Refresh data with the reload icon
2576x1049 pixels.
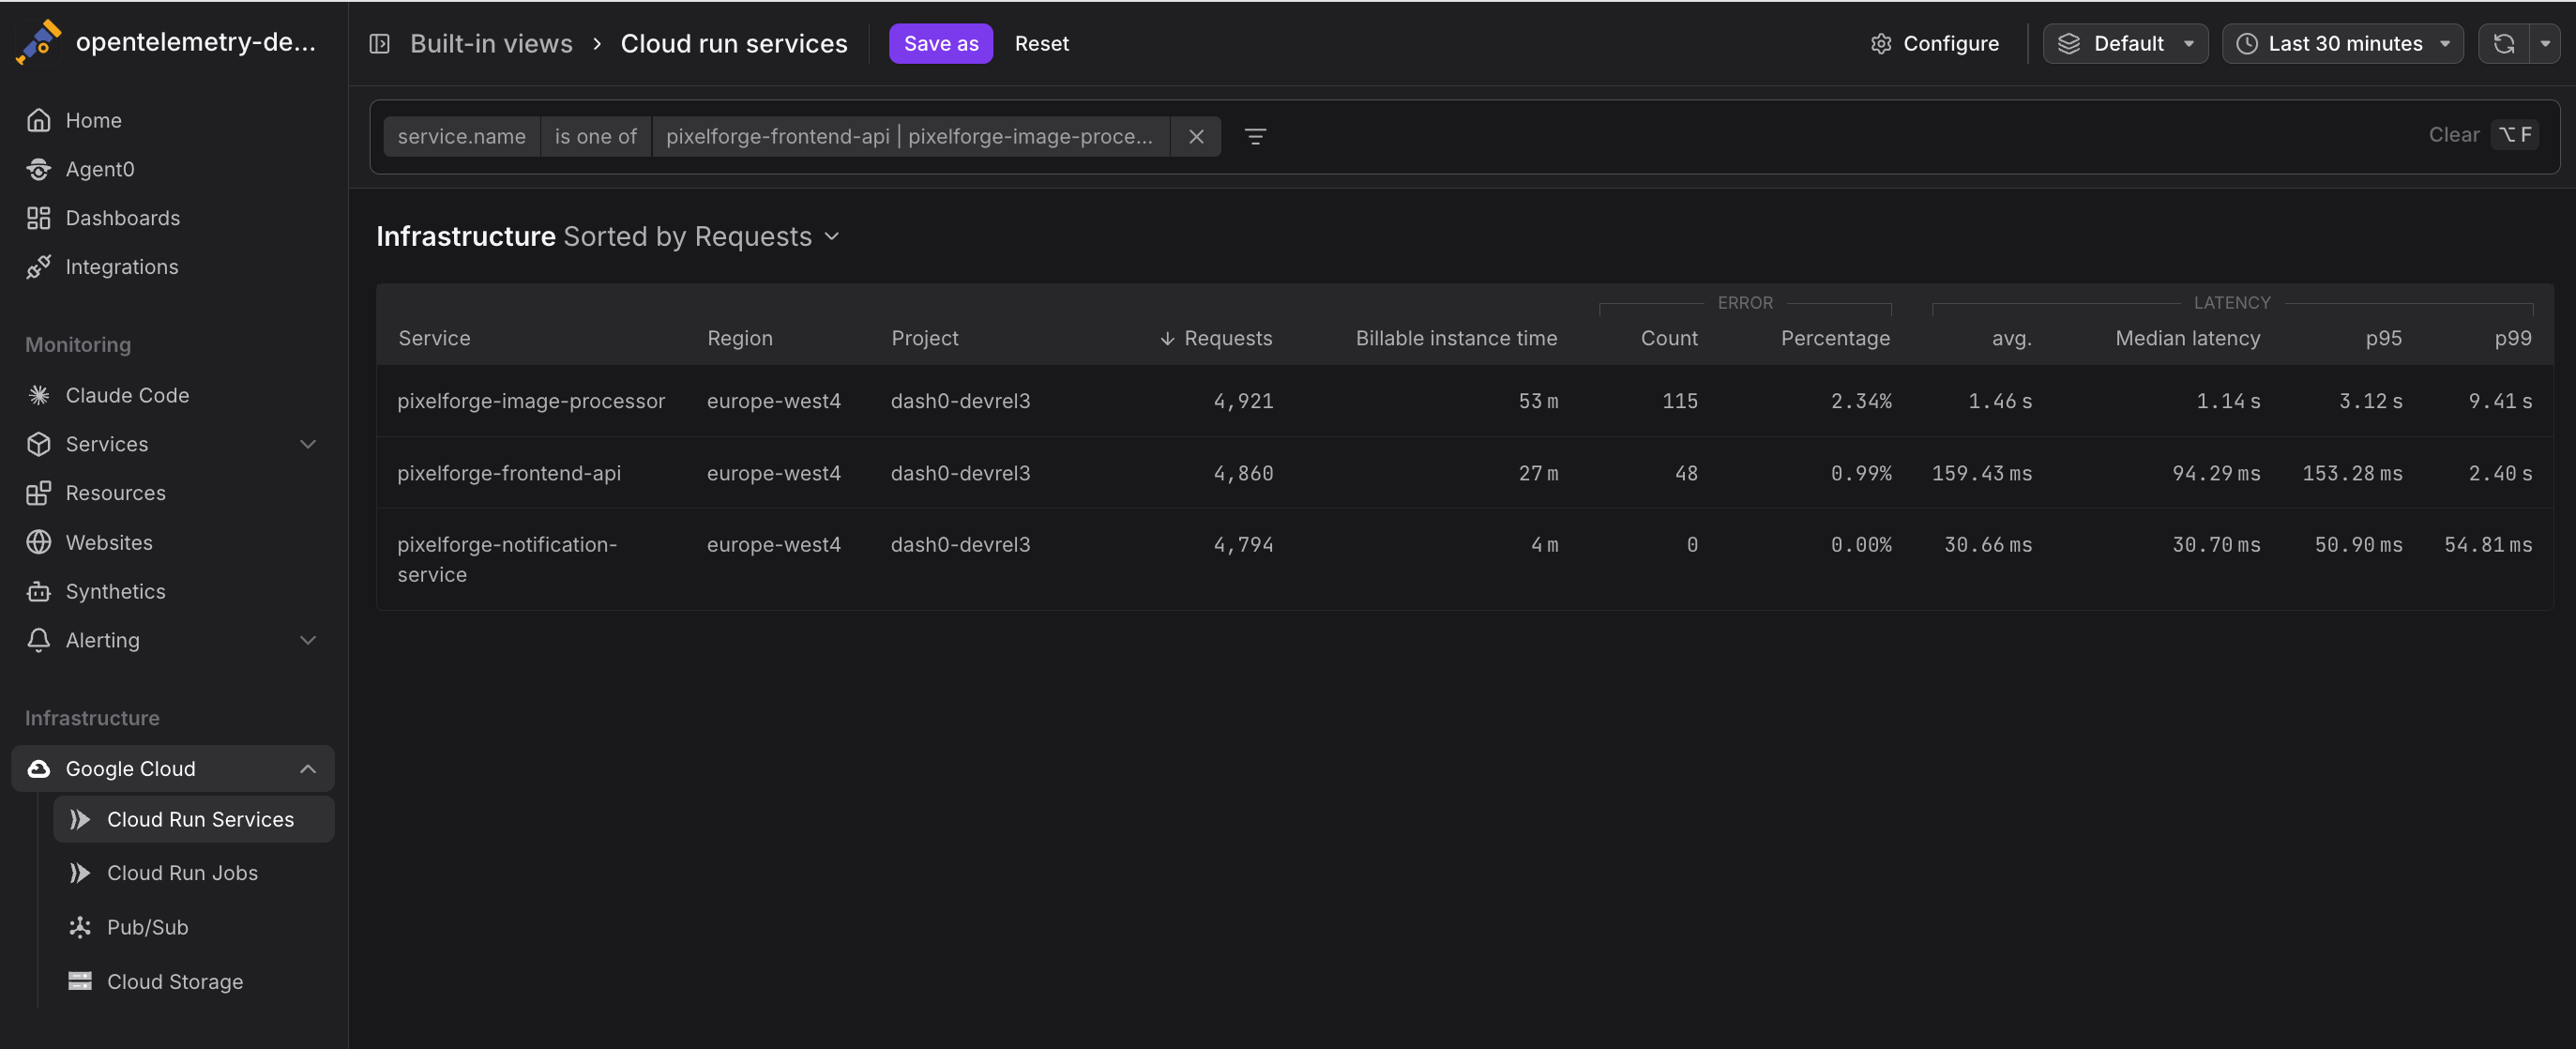pyautogui.click(x=2503, y=43)
